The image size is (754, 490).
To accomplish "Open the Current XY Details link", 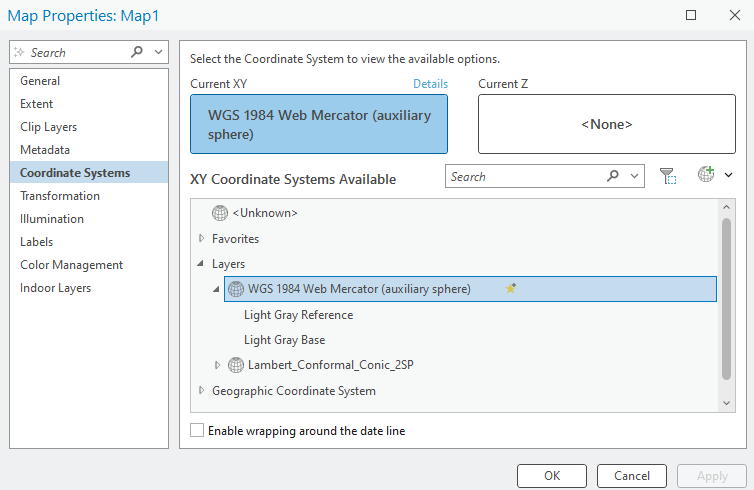I will pyautogui.click(x=430, y=84).
